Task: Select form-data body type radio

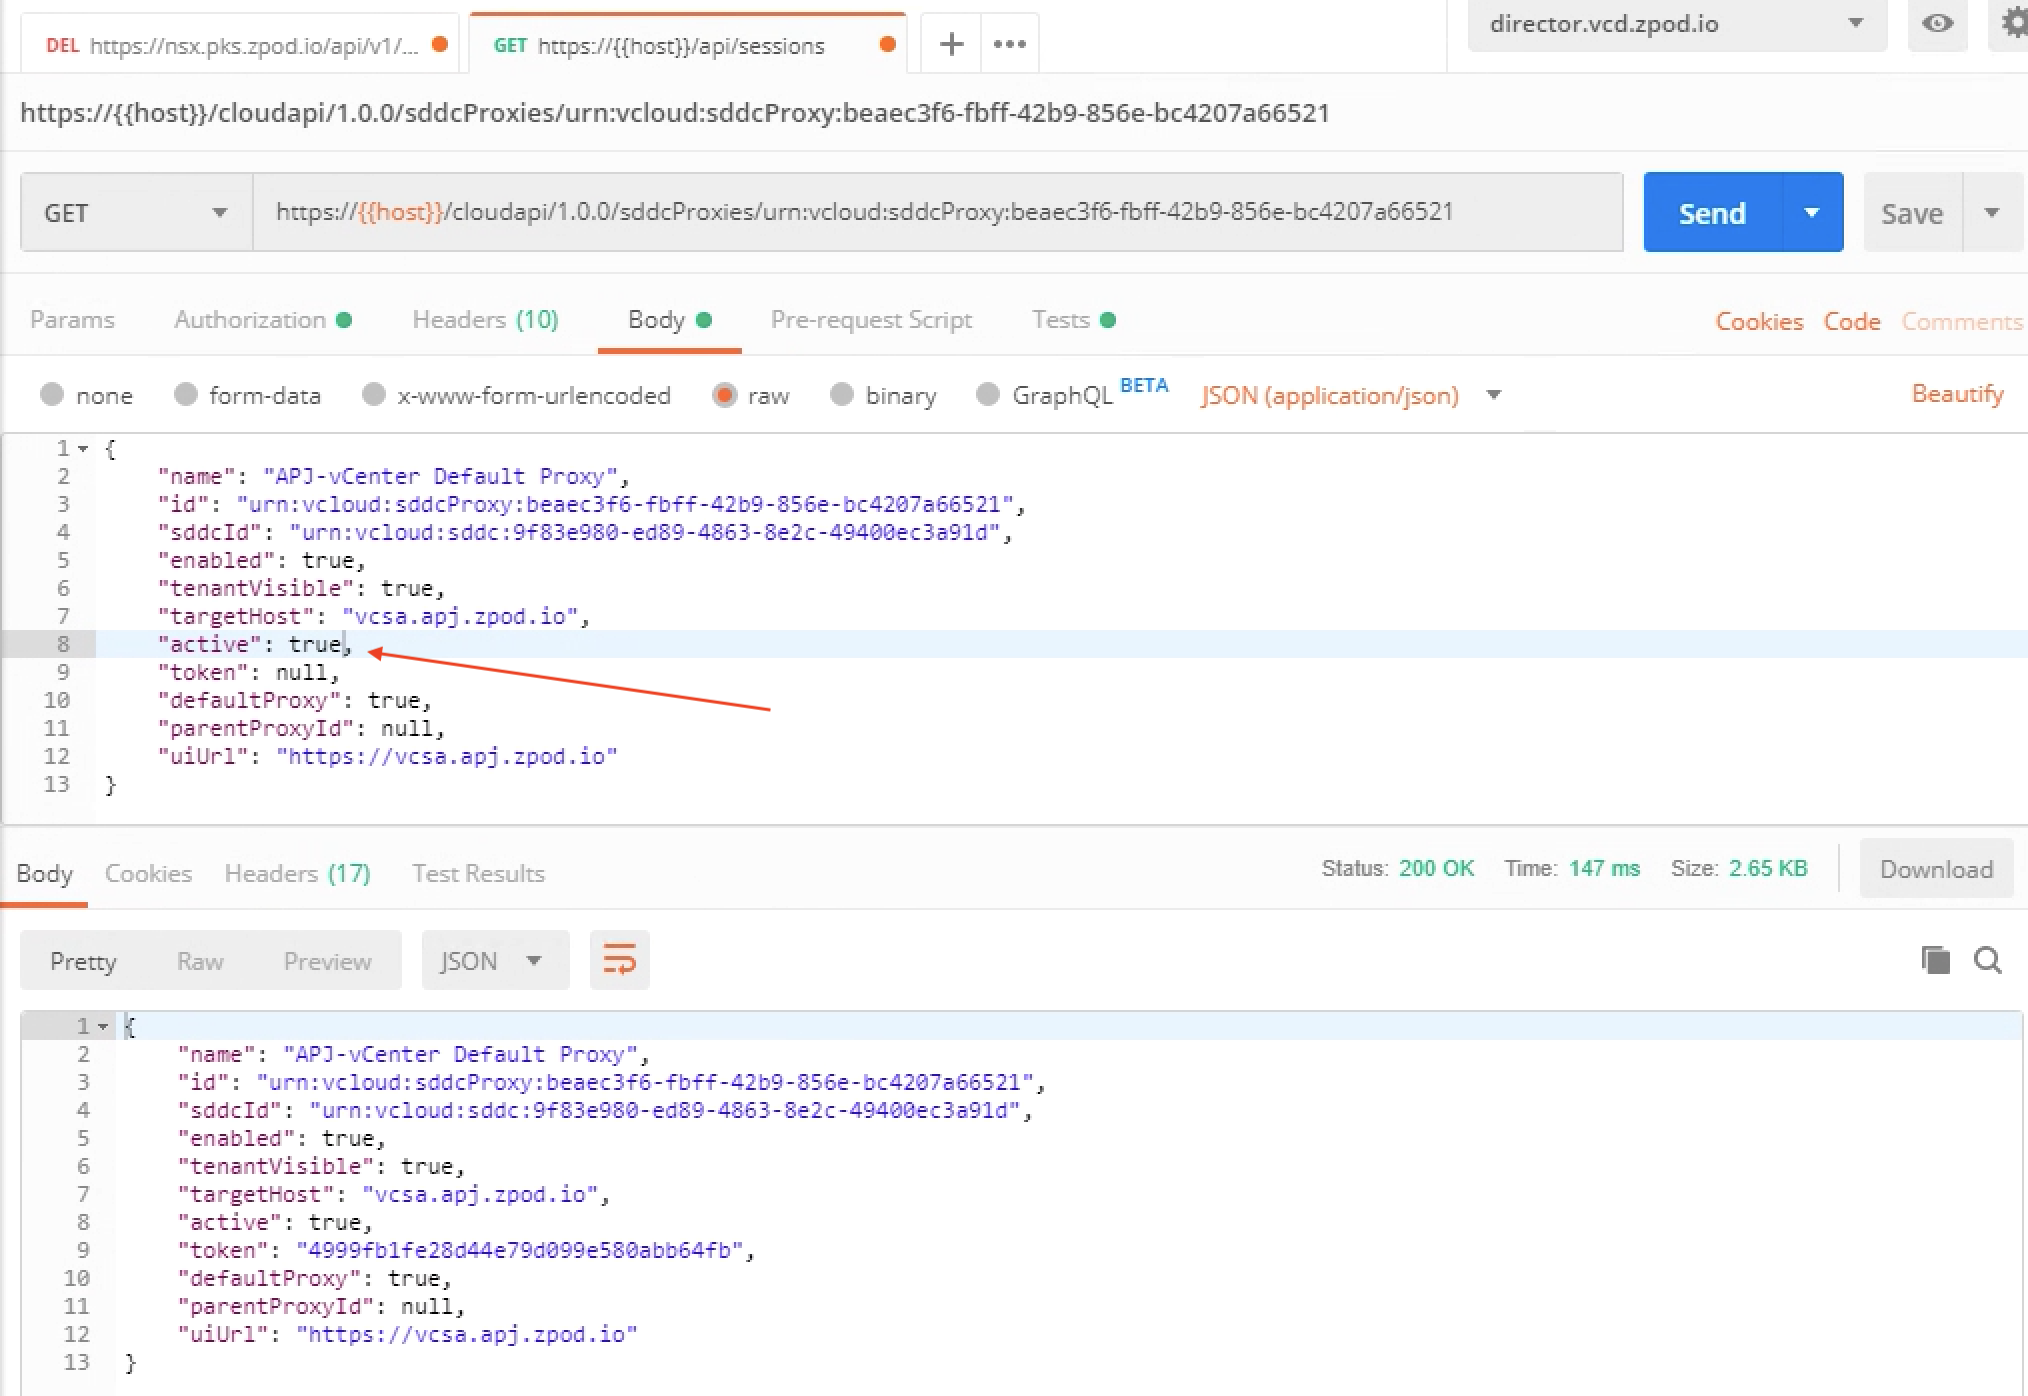Action: [x=185, y=395]
